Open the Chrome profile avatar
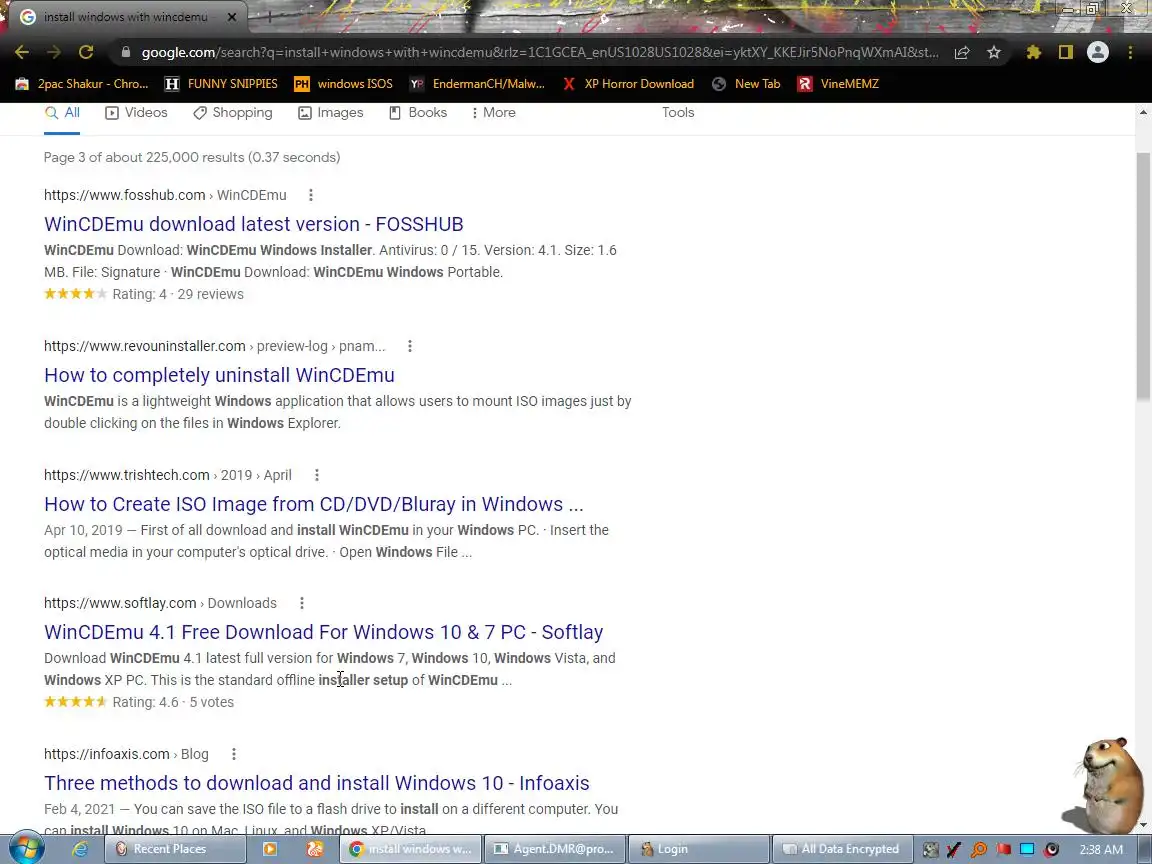The image size is (1152, 864). [1098, 52]
